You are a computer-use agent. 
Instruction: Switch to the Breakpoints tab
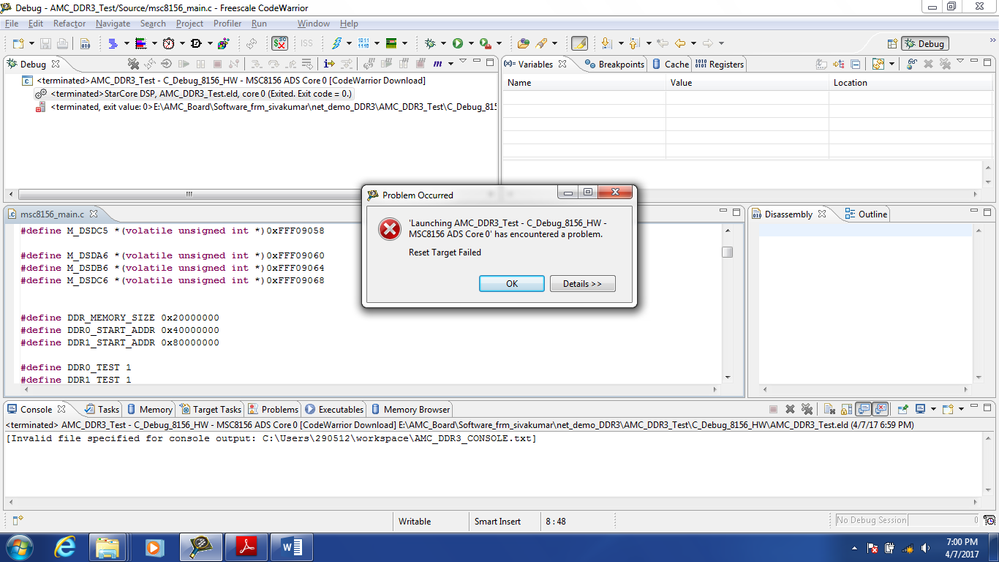click(x=615, y=64)
